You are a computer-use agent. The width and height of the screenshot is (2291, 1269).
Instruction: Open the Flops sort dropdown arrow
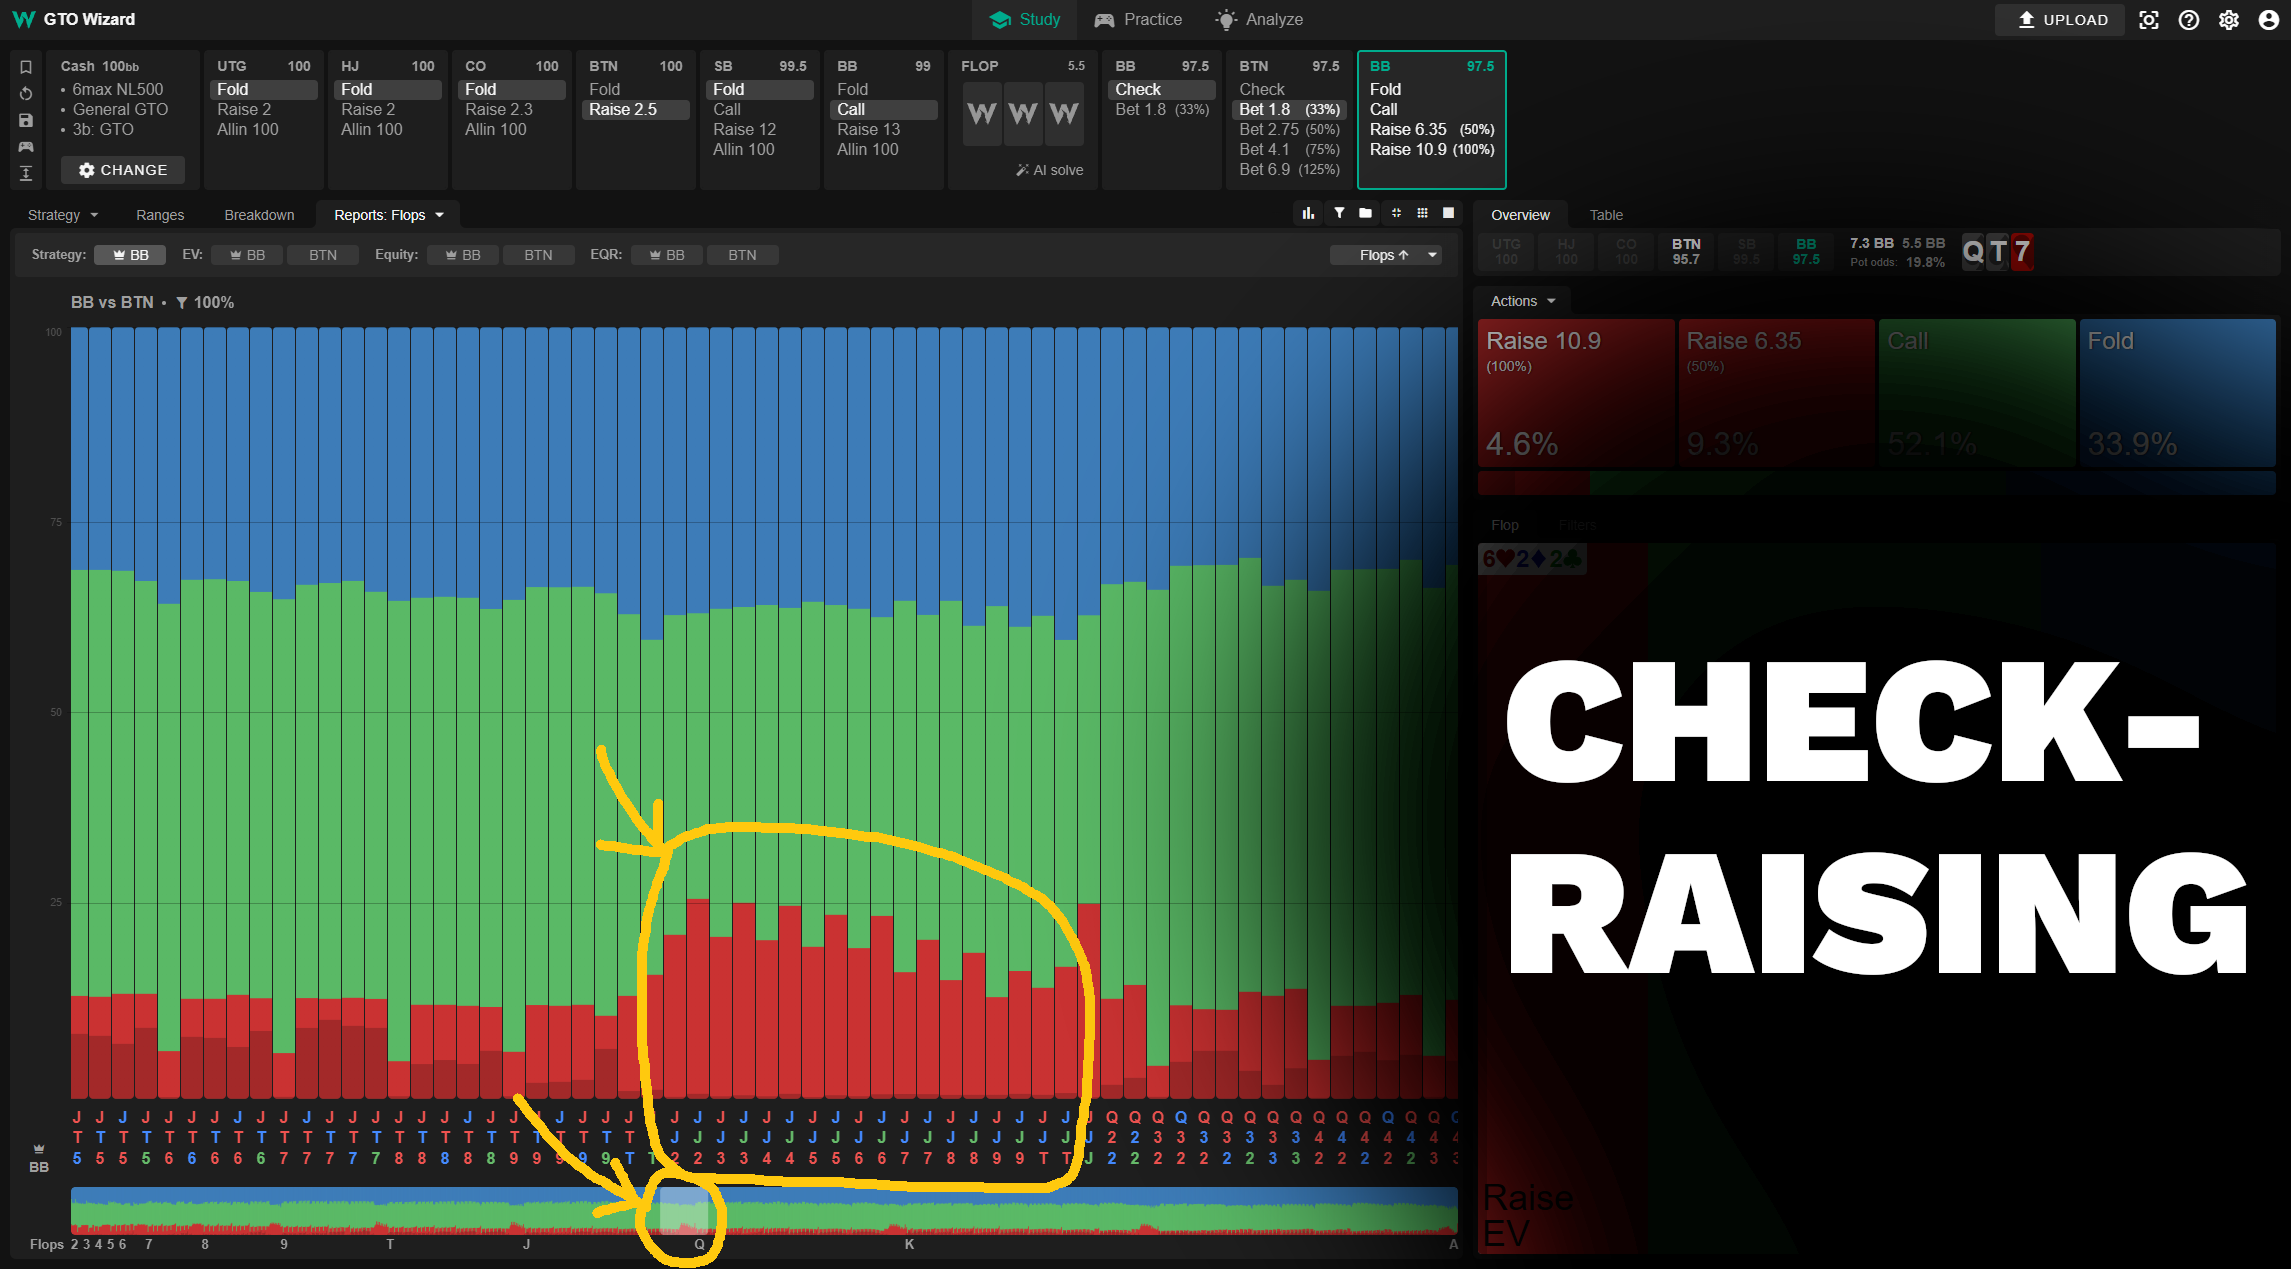pos(1433,255)
